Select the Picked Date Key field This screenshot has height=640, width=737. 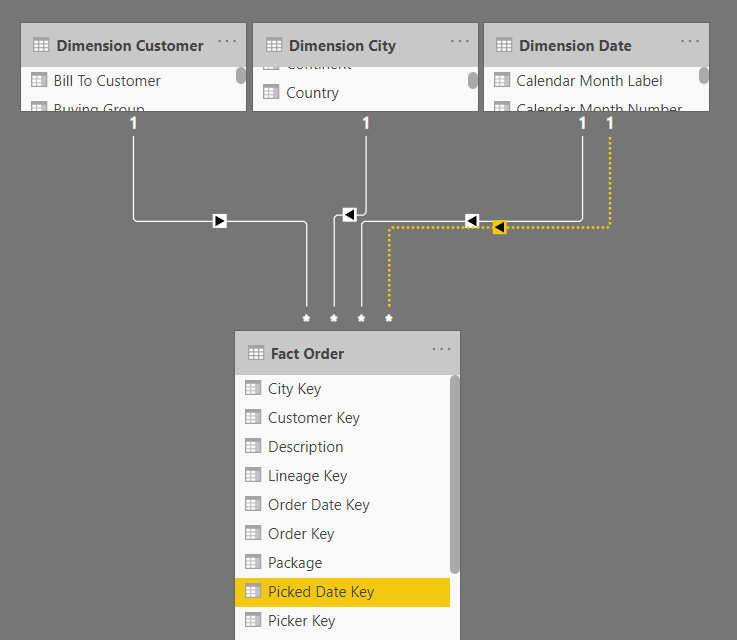342,592
